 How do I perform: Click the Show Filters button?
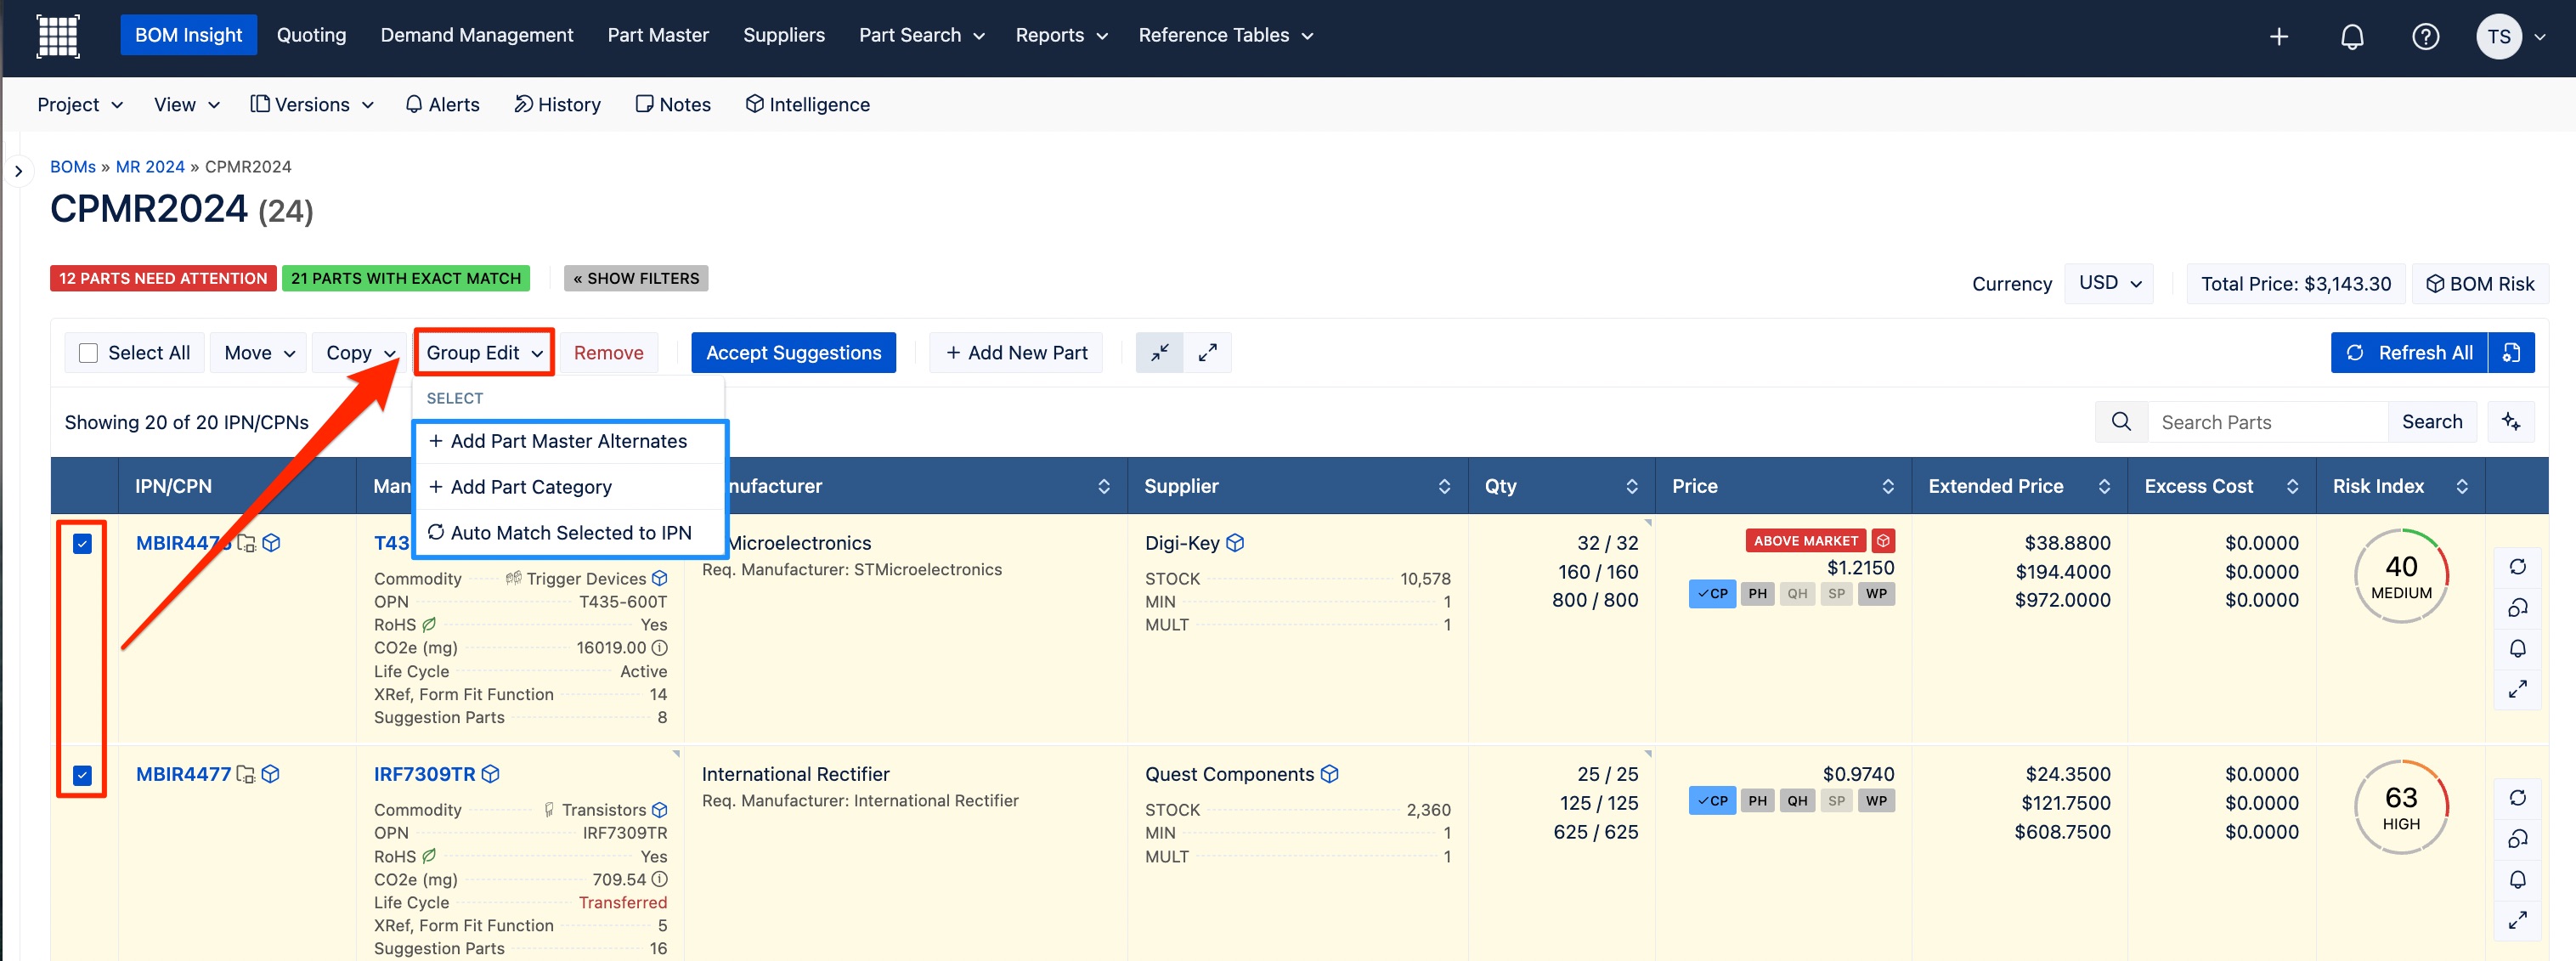click(x=636, y=279)
